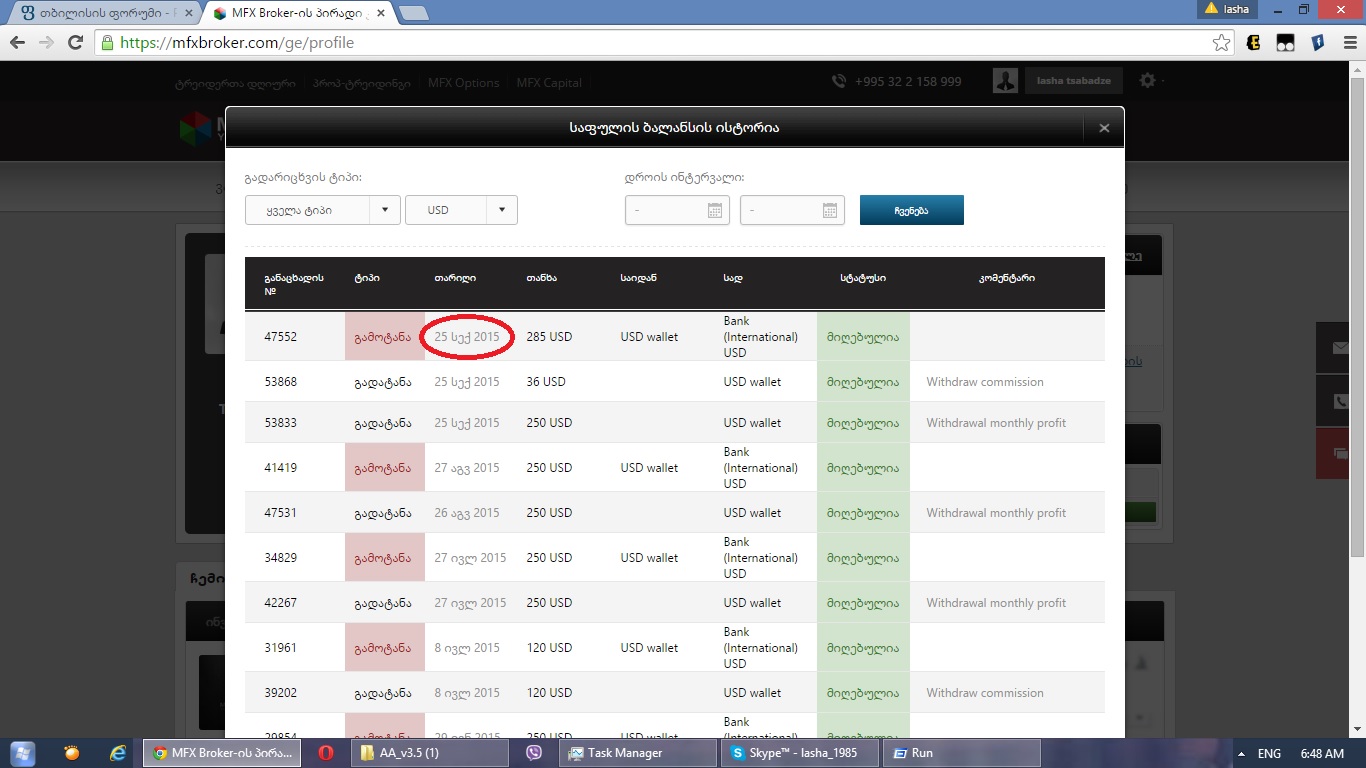Open MFX Capital menu item

[549, 83]
